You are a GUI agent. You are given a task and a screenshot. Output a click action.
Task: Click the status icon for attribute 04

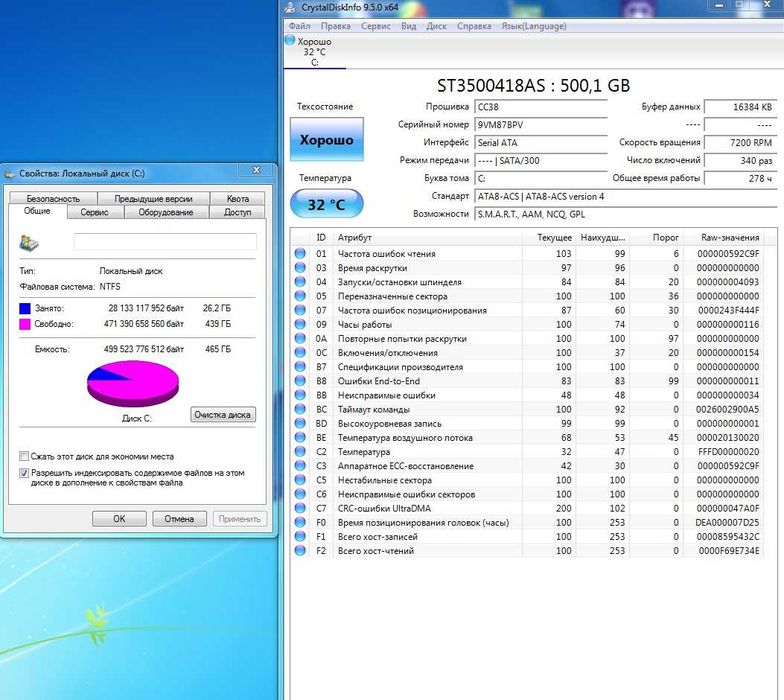[x=300, y=282]
